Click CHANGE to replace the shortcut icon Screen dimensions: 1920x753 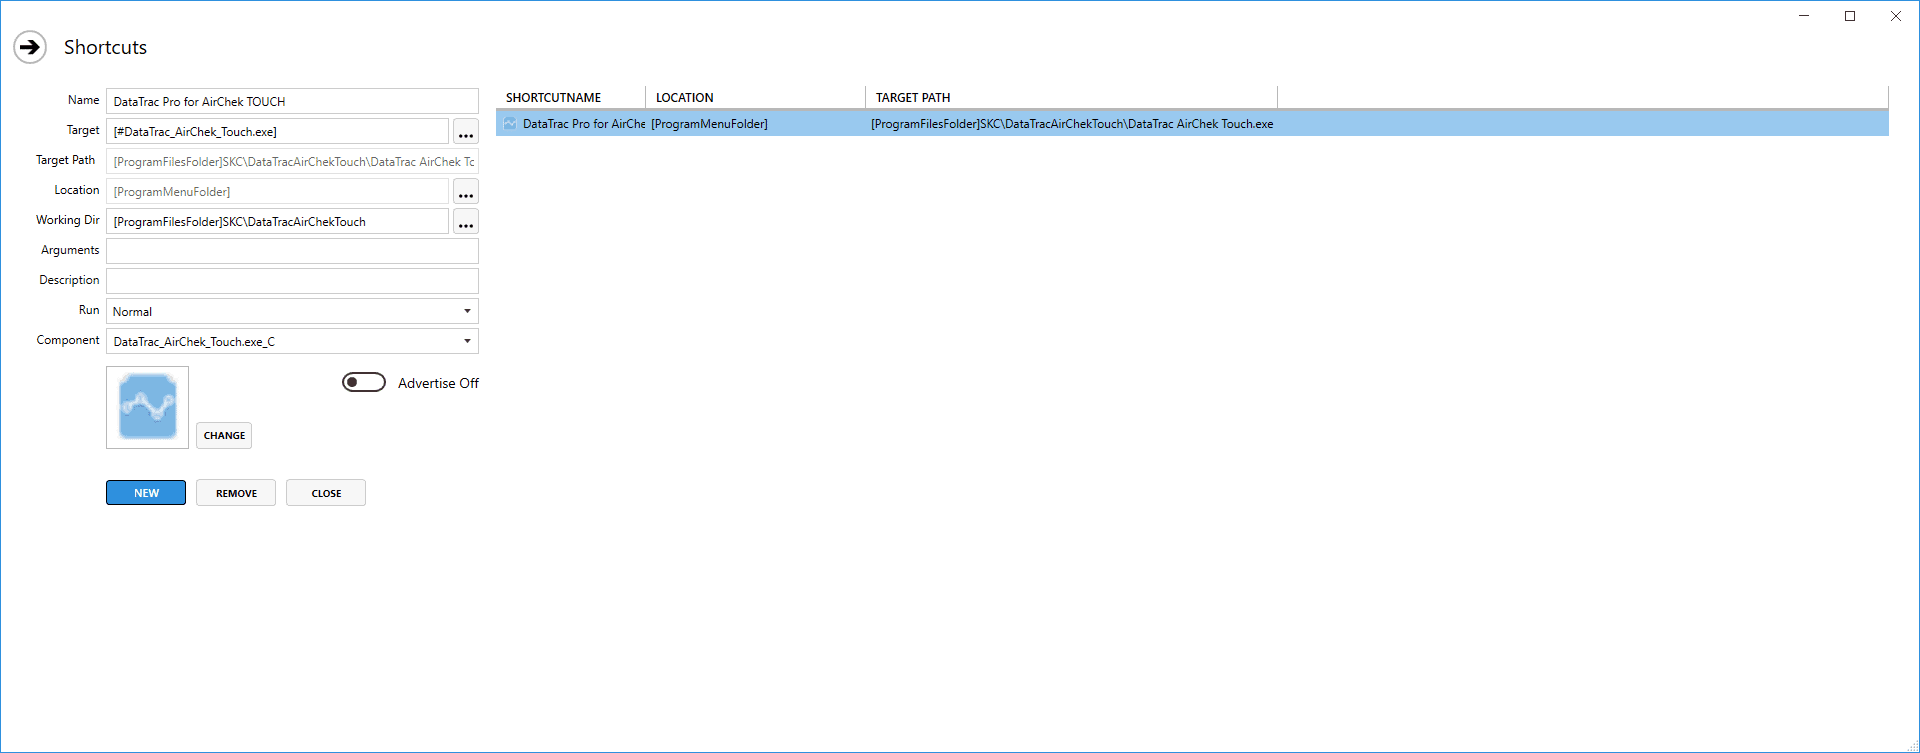click(224, 435)
